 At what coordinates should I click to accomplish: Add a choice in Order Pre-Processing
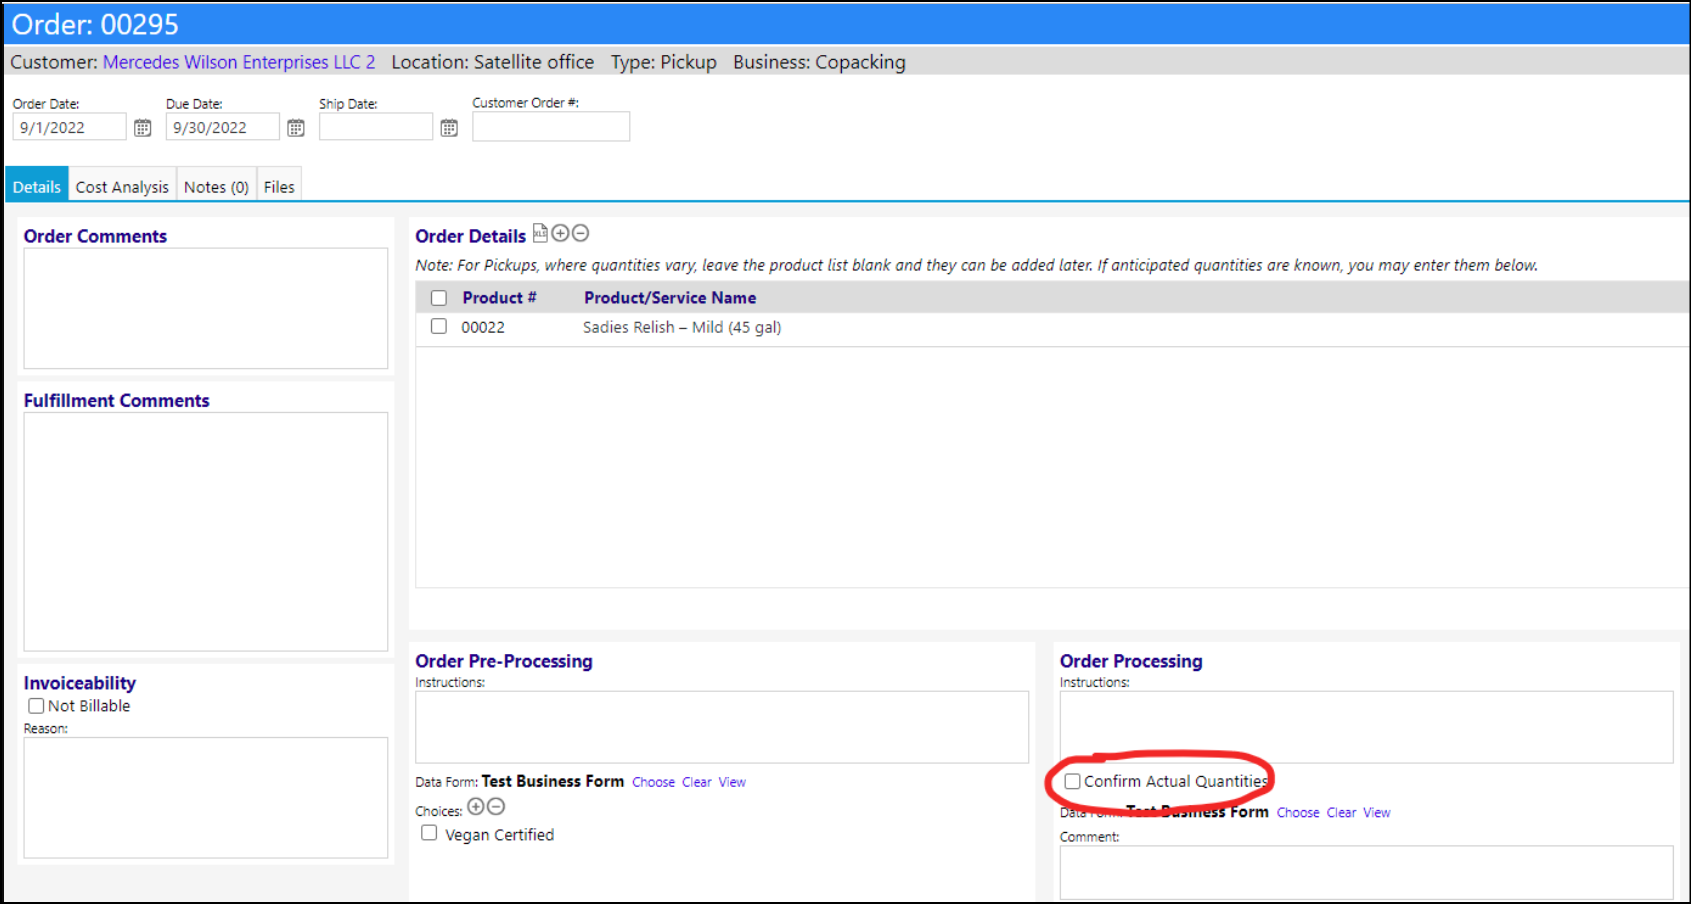476,806
